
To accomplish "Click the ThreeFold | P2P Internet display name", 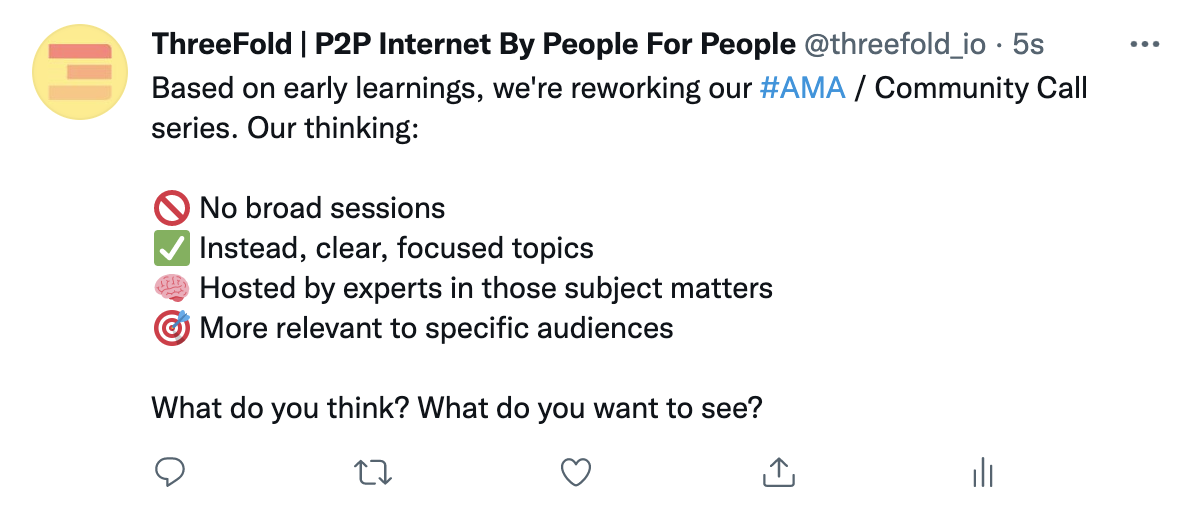I will pyautogui.click(x=473, y=45).
